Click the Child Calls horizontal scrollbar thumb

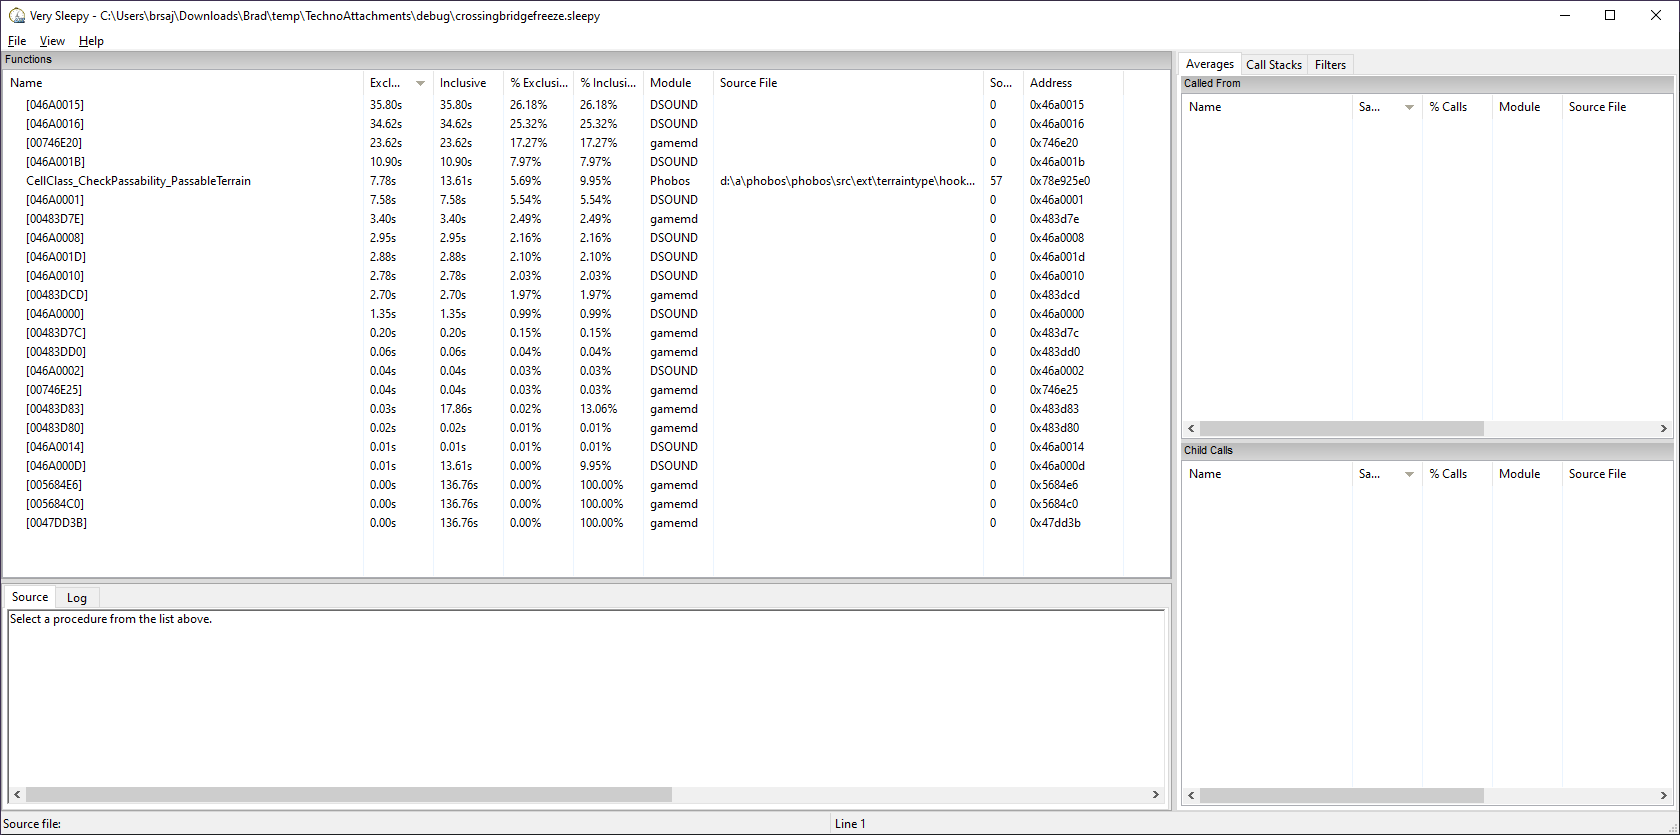[1341, 796]
